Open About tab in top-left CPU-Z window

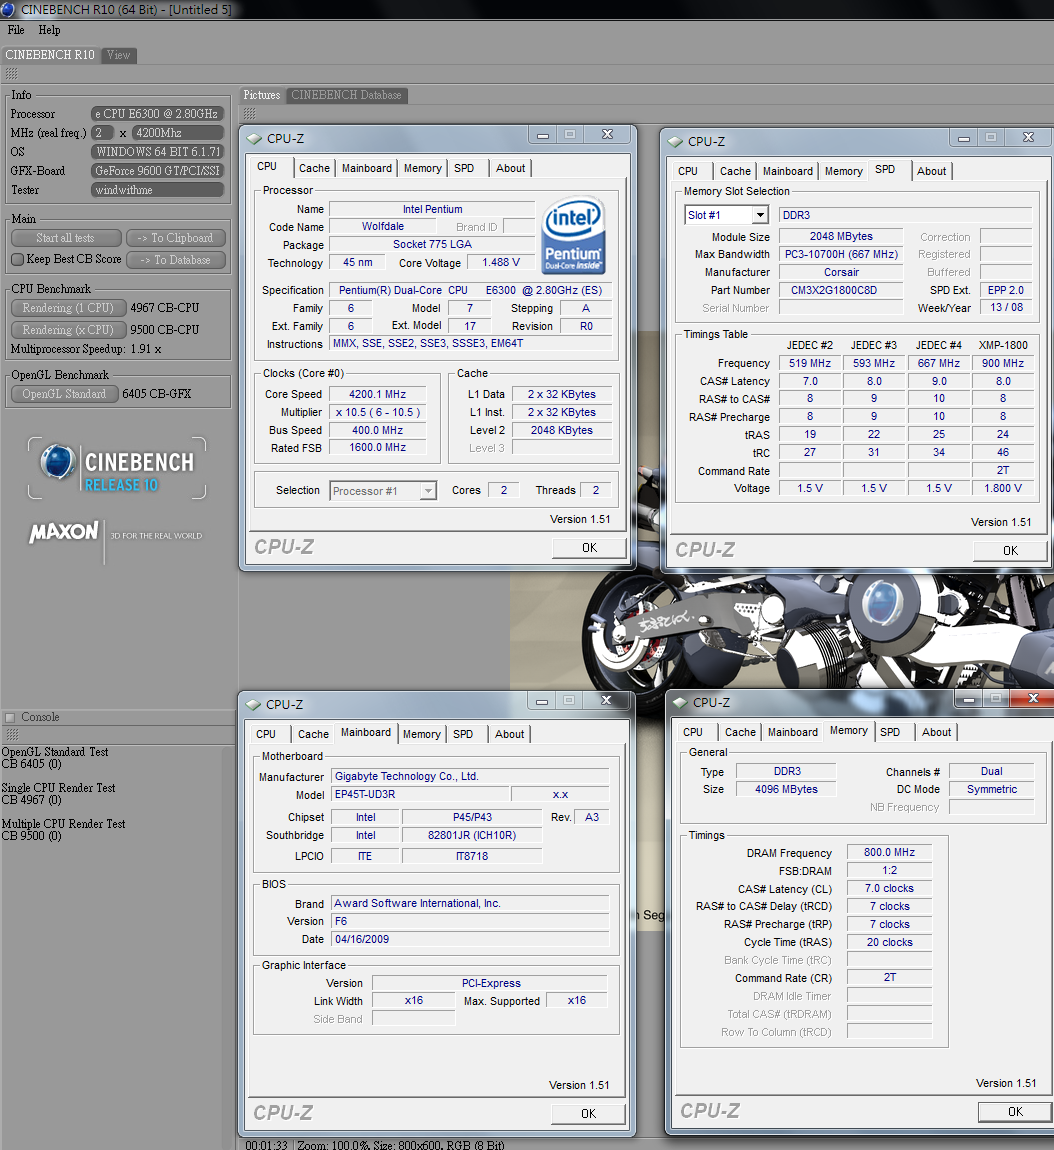(x=510, y=168)
